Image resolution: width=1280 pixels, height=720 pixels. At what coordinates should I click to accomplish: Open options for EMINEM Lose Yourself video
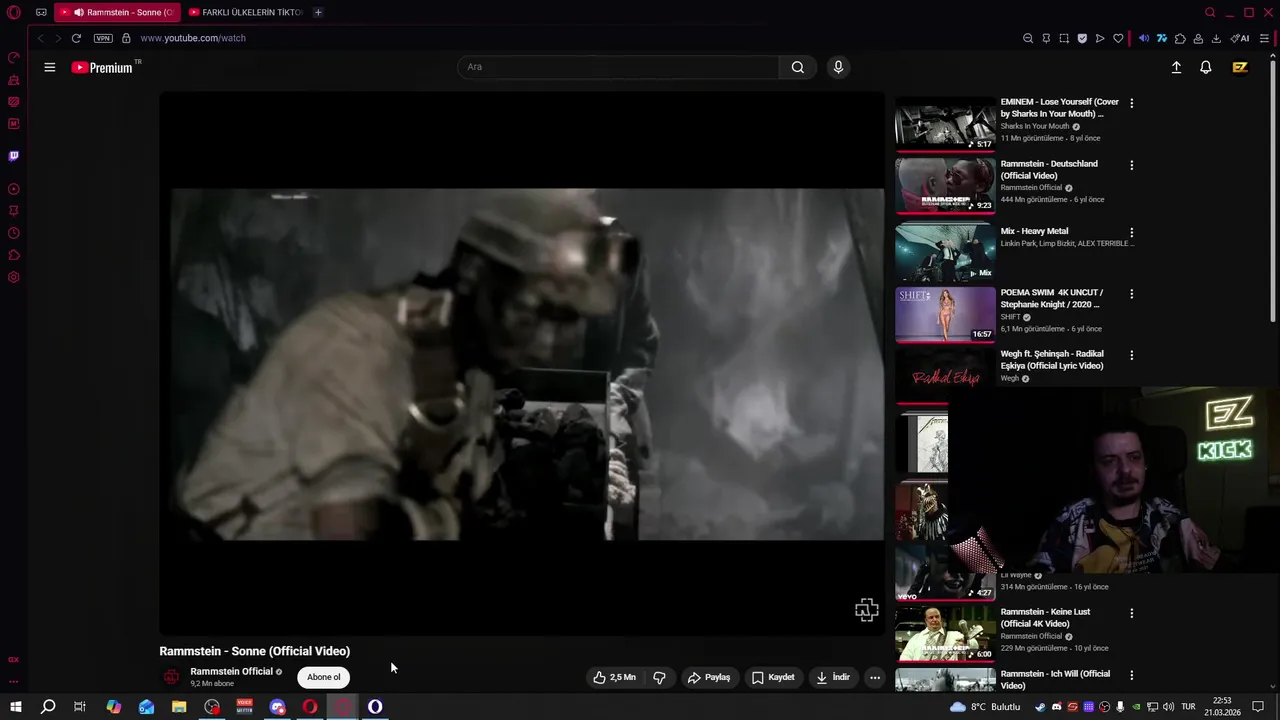1131,103
